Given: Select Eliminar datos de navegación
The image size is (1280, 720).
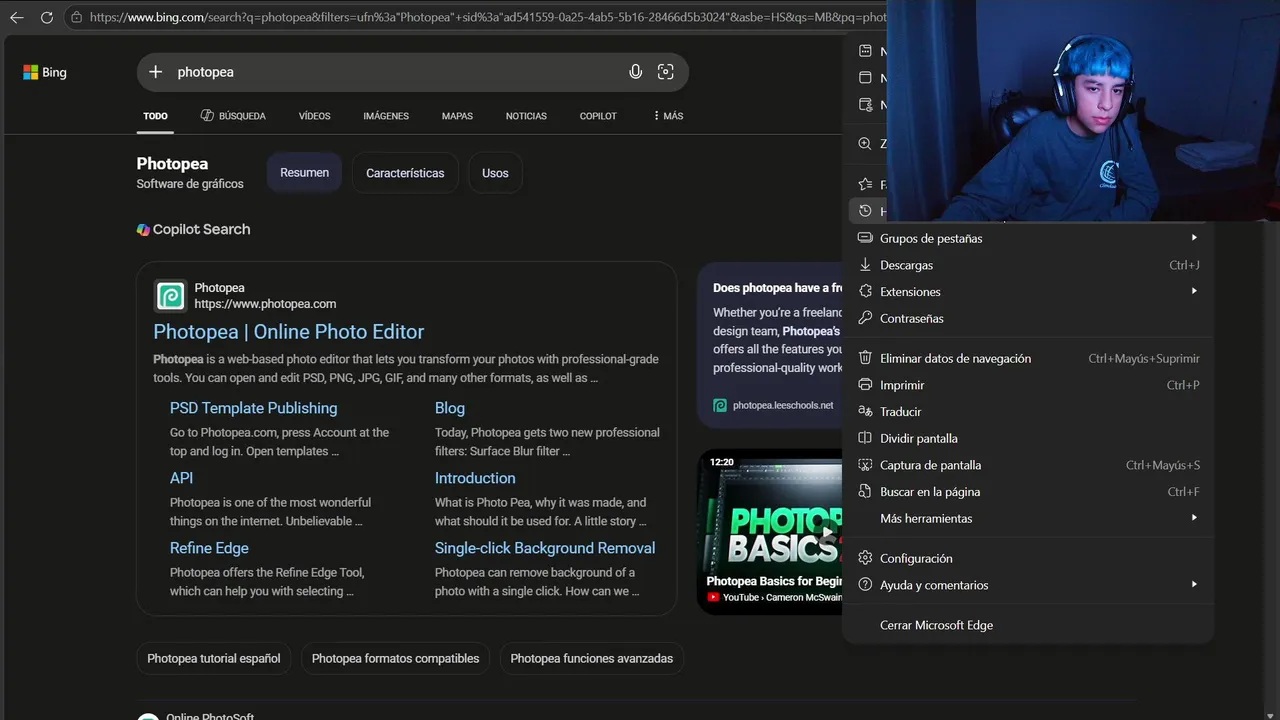Looking at the screenshot, I should 1028,358.
